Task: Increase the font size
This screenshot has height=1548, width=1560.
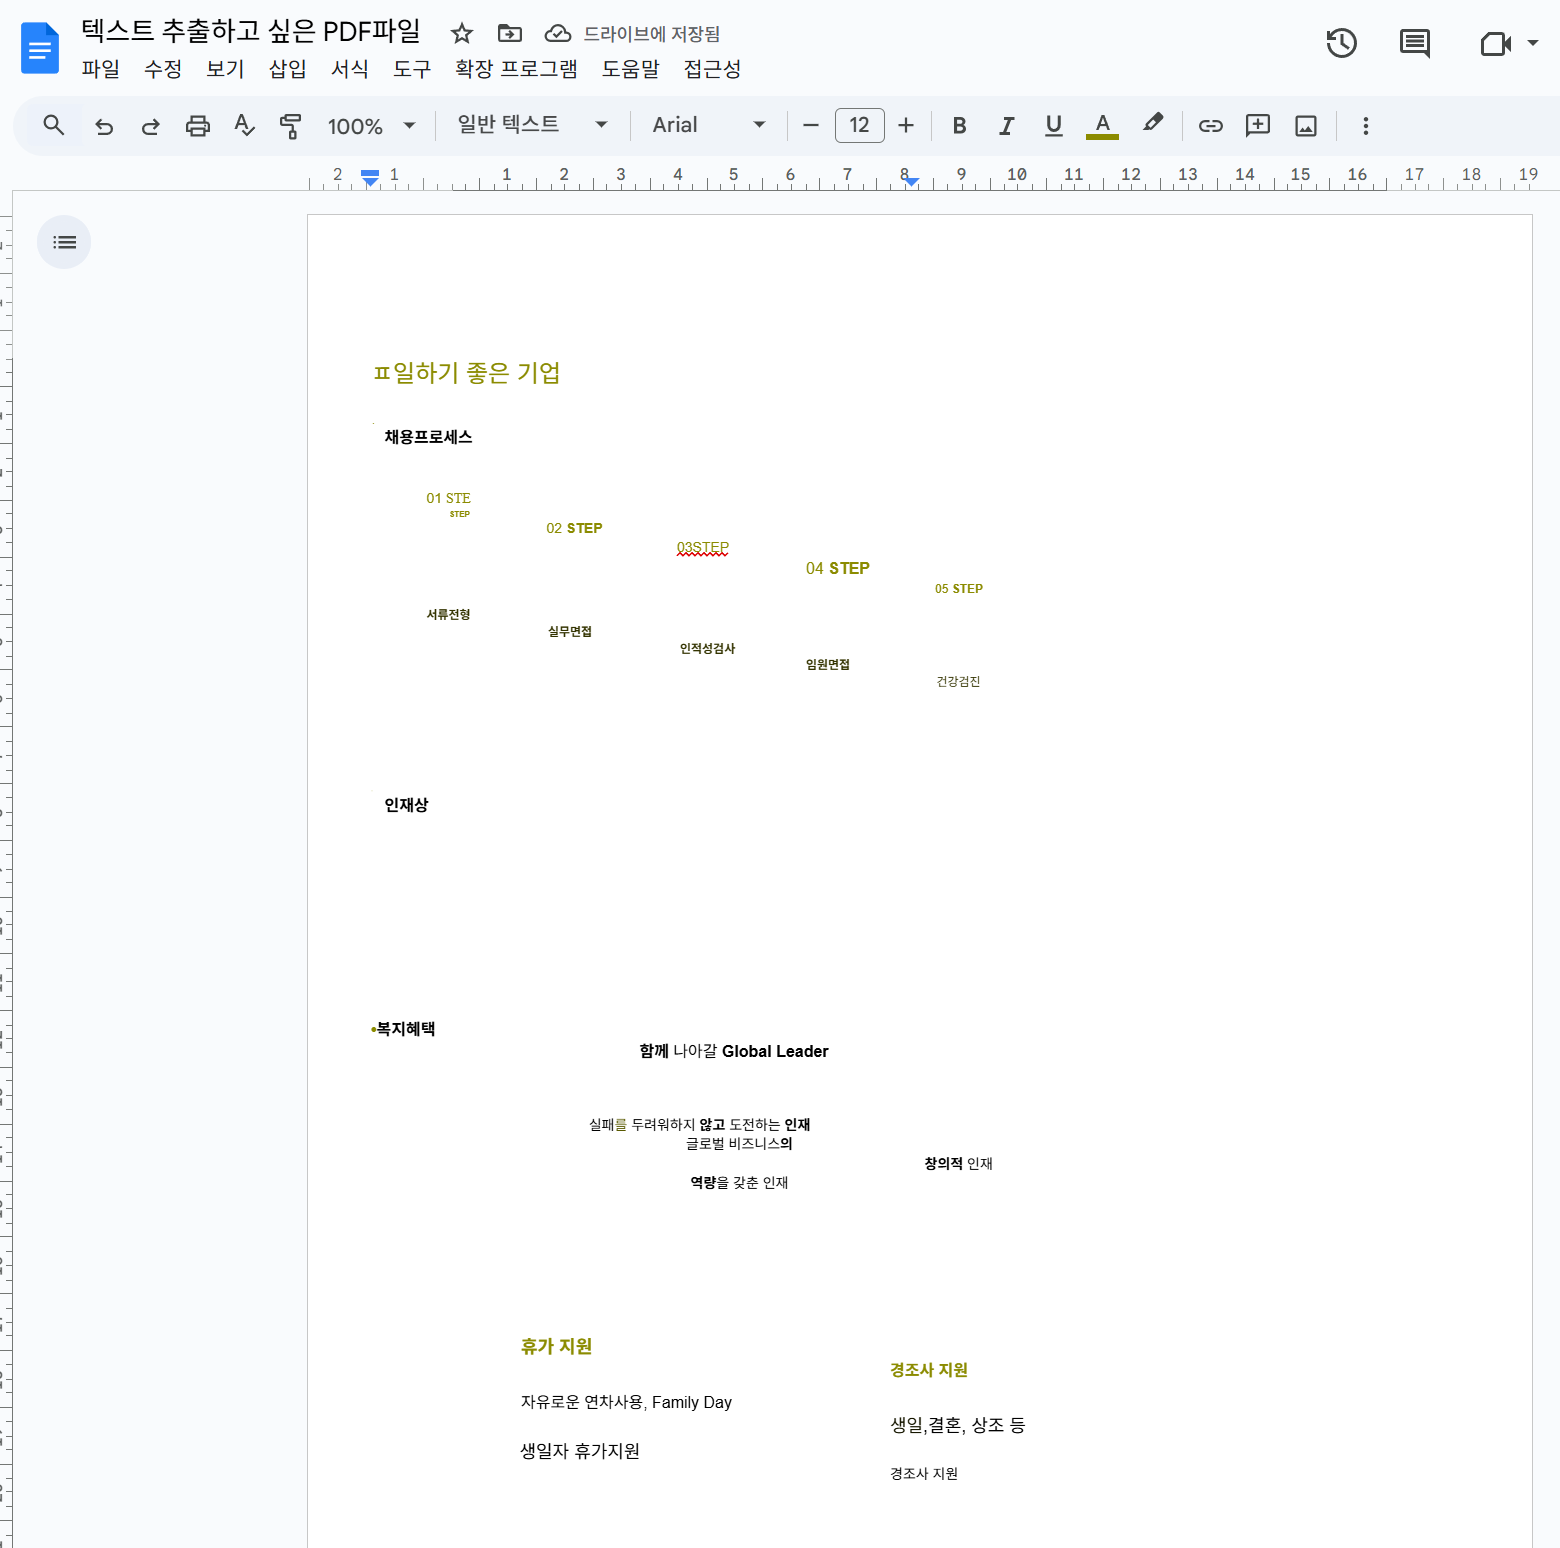Action: coord(906,125)
